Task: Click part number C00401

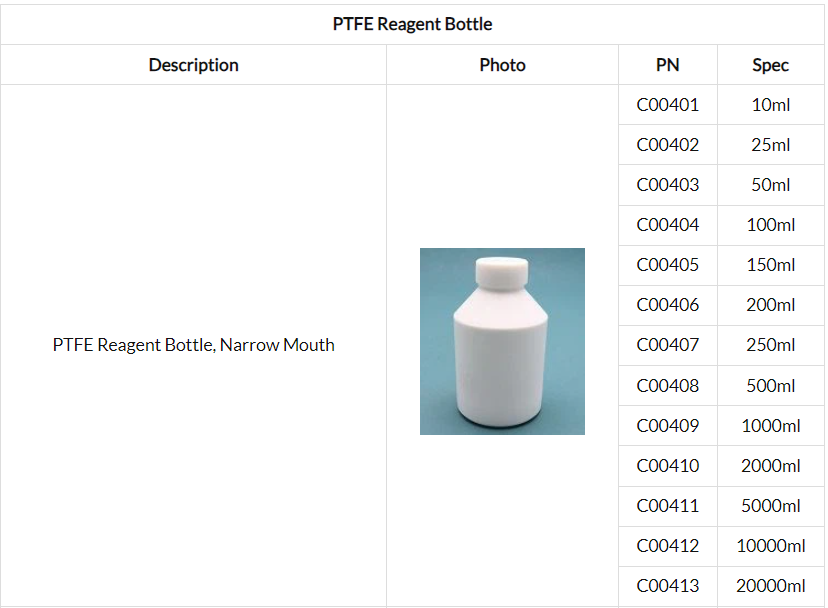Action: pyautogui.click(x=667, y=105)
